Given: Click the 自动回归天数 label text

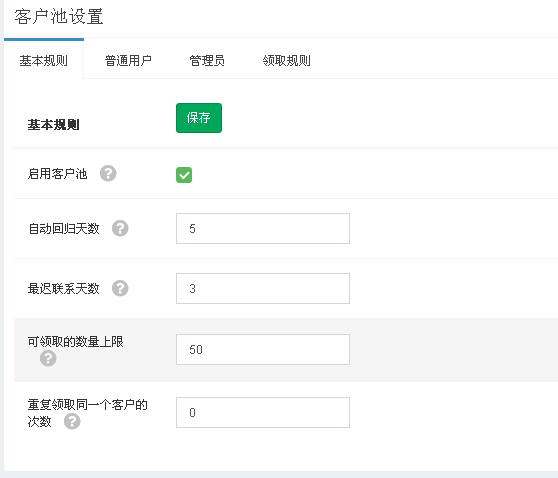Looking at the screenshot, I should pyautogui.click(x=64, y=229).
